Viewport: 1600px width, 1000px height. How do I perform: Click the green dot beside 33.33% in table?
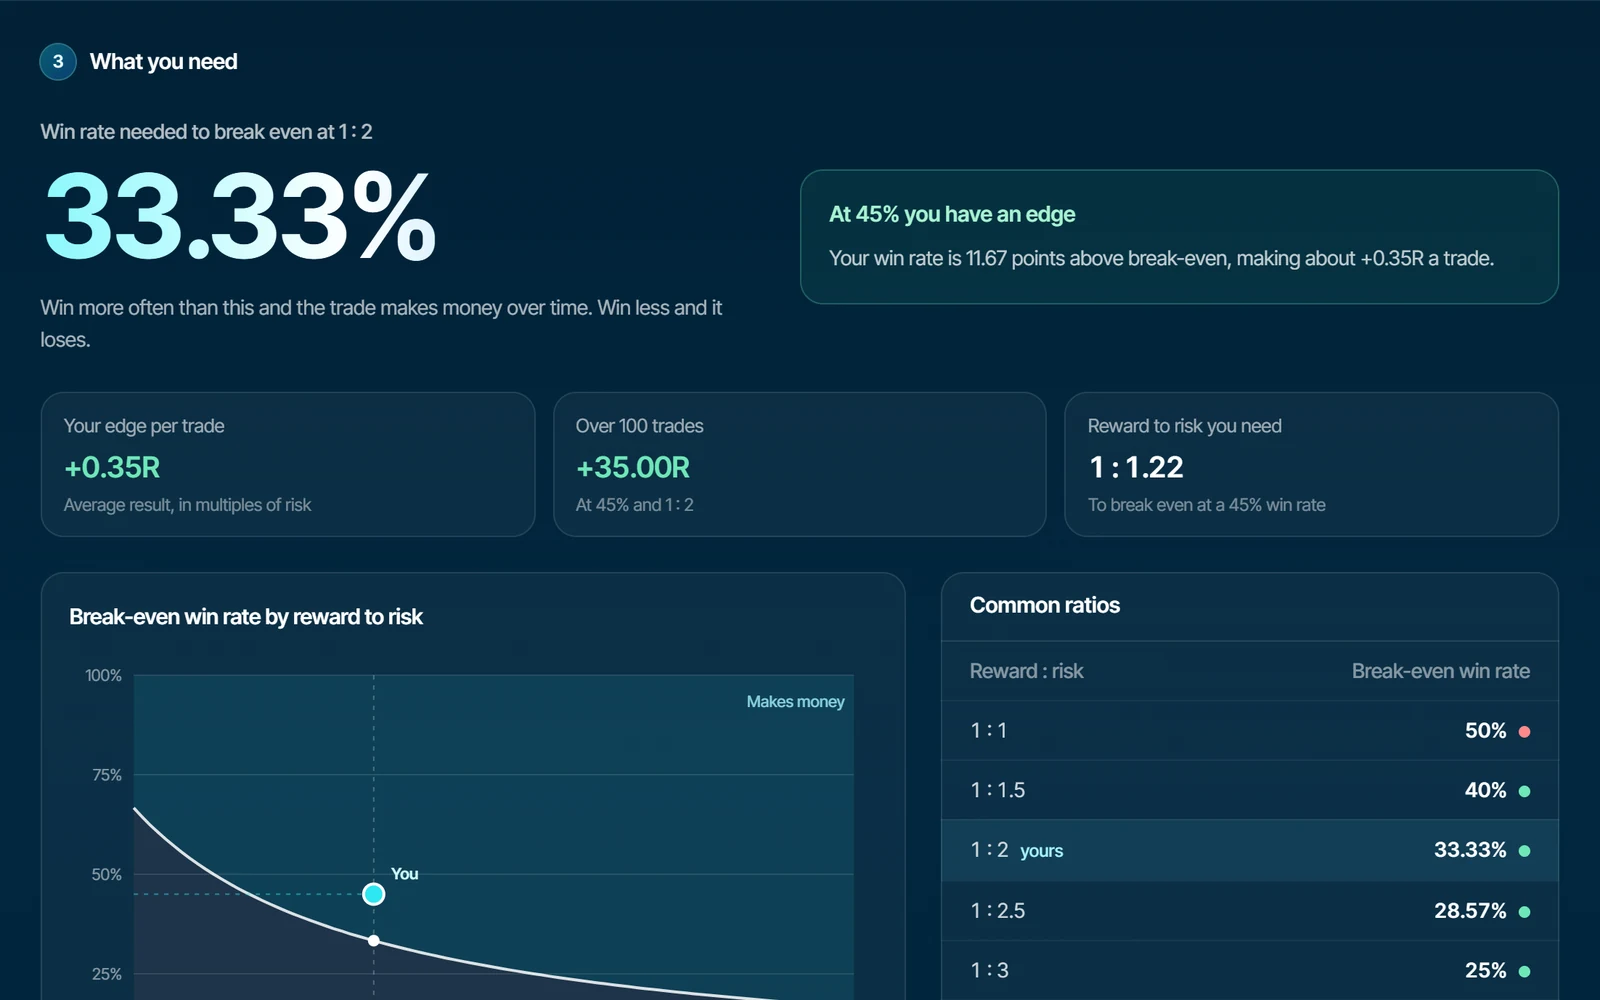point(1525,851)
